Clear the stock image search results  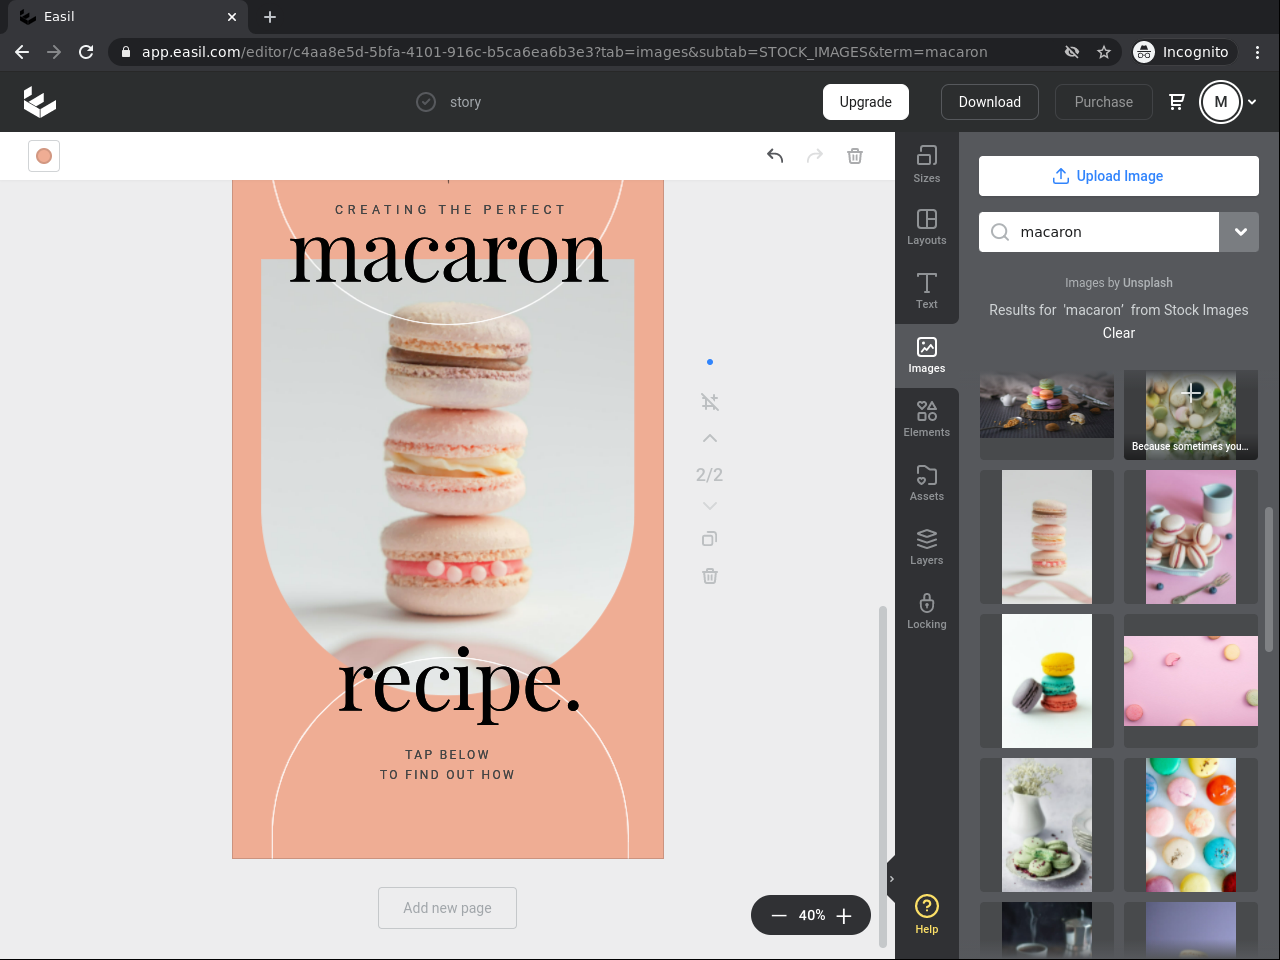[1119, 333]
